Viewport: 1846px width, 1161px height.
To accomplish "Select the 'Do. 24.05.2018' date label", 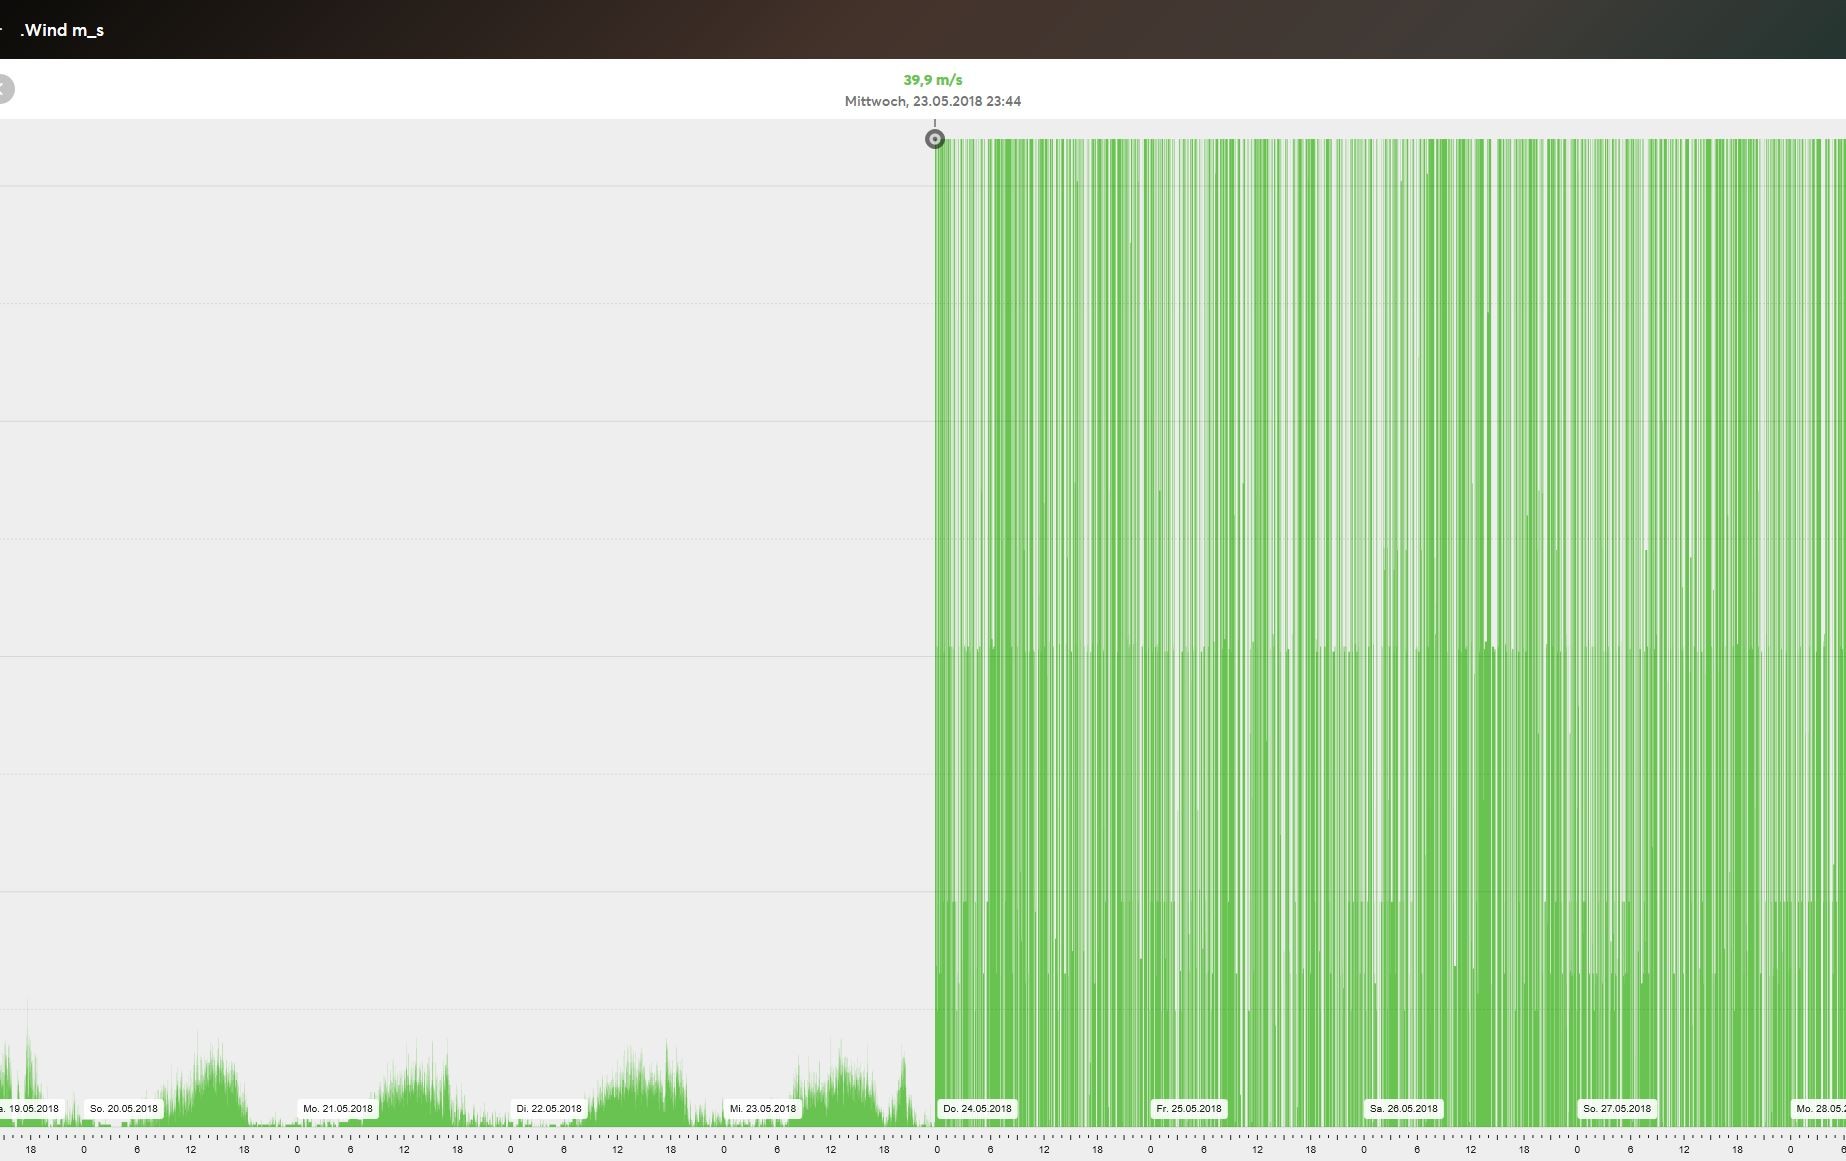I will (977, 1108).
